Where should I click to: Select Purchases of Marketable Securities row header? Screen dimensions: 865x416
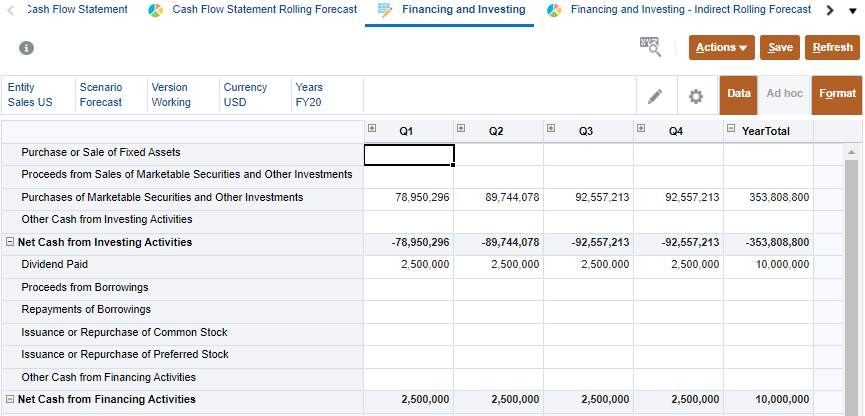tap(183, 197)
